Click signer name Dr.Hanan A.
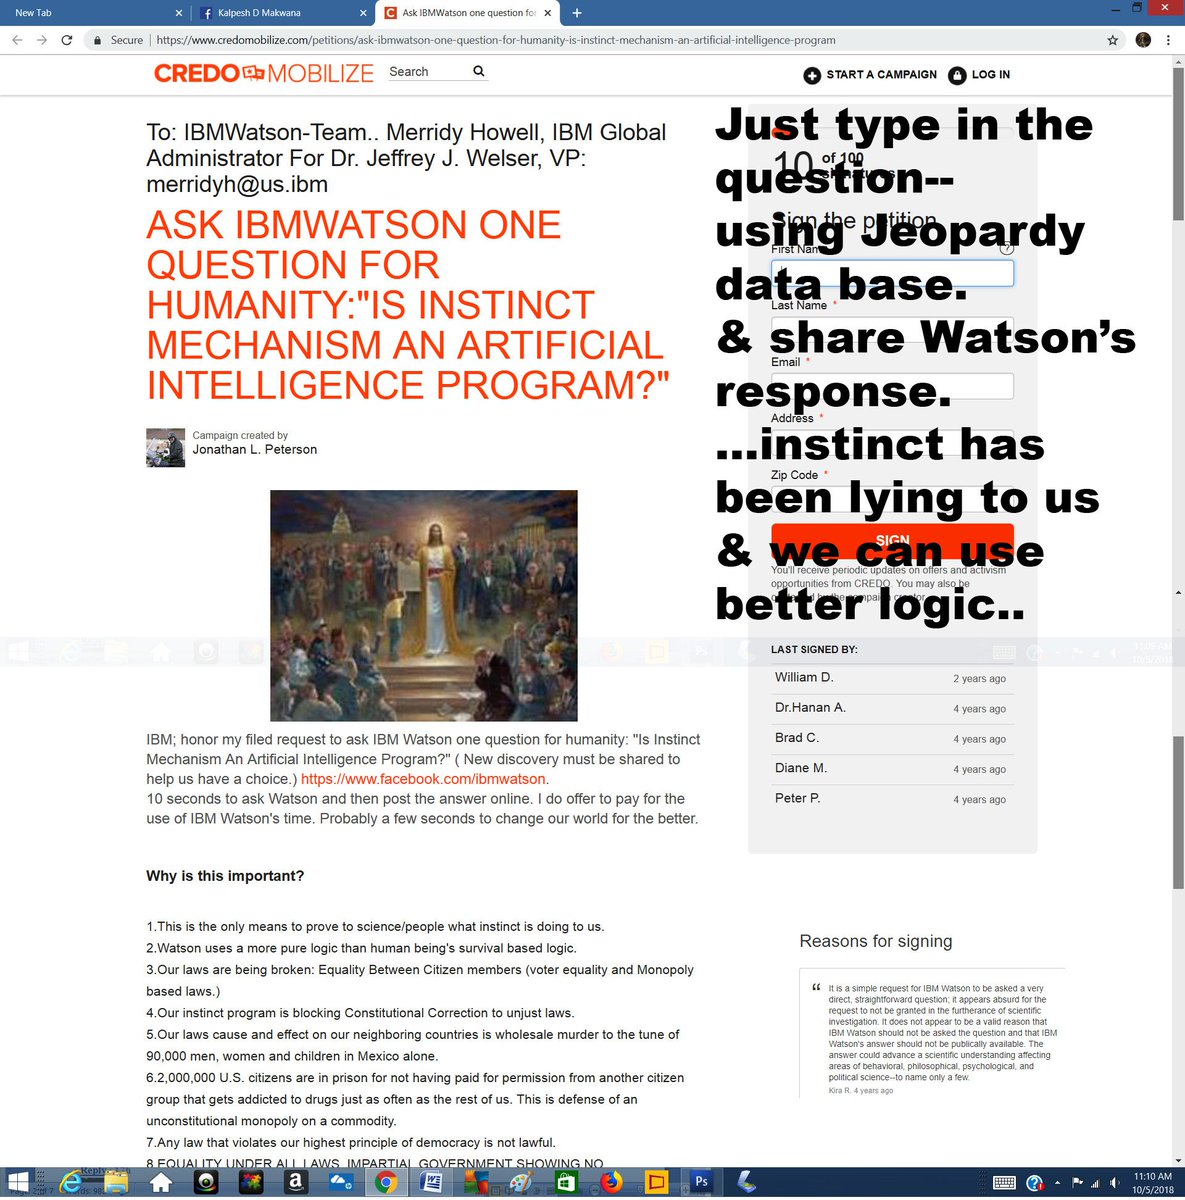Image resolution: width=1185 pixels, height=1200 pixels. point(810,707)
